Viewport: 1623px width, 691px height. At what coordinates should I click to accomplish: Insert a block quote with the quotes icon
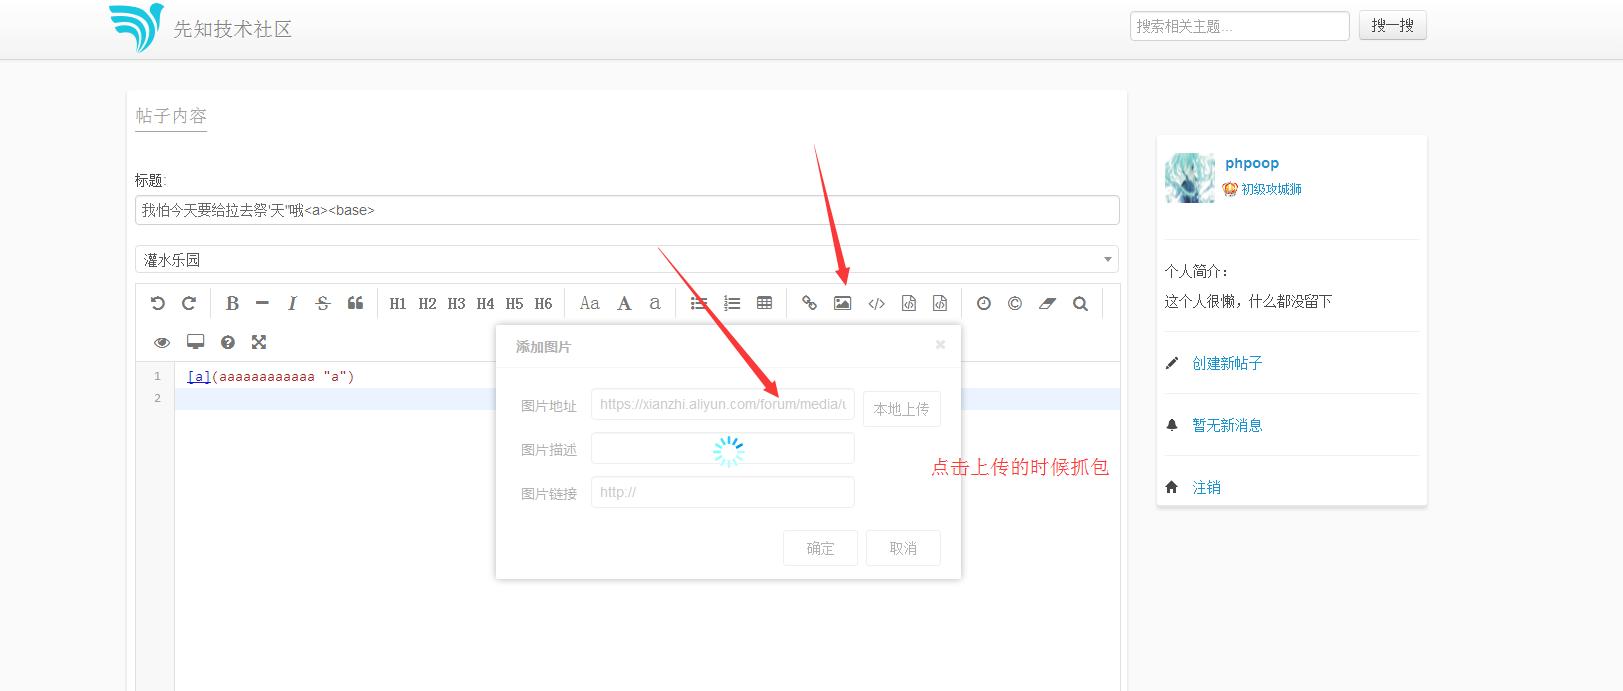pyautogui.click(x=355, y=303)
